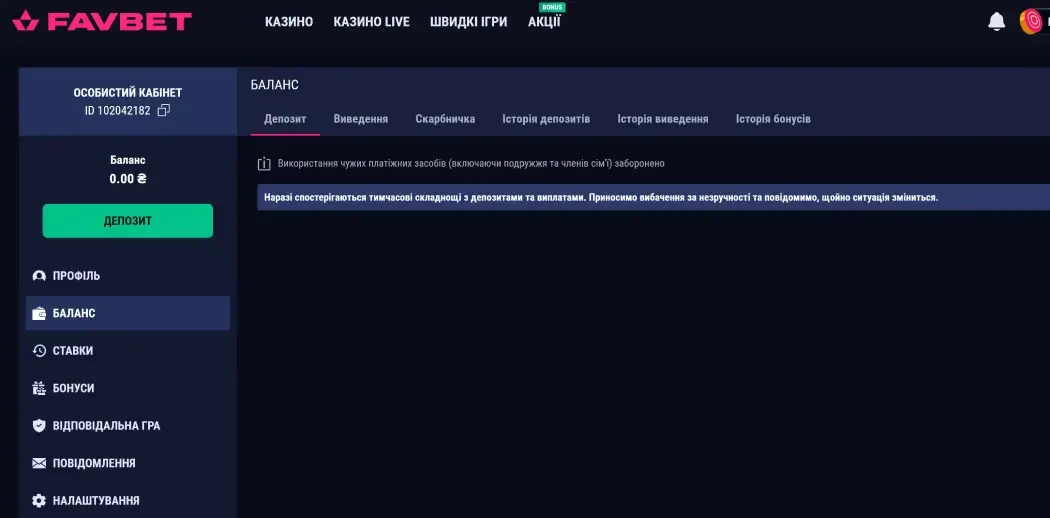1050x518 pixels.
Task: Open Казино Live section
Action: tap(372, 21)
